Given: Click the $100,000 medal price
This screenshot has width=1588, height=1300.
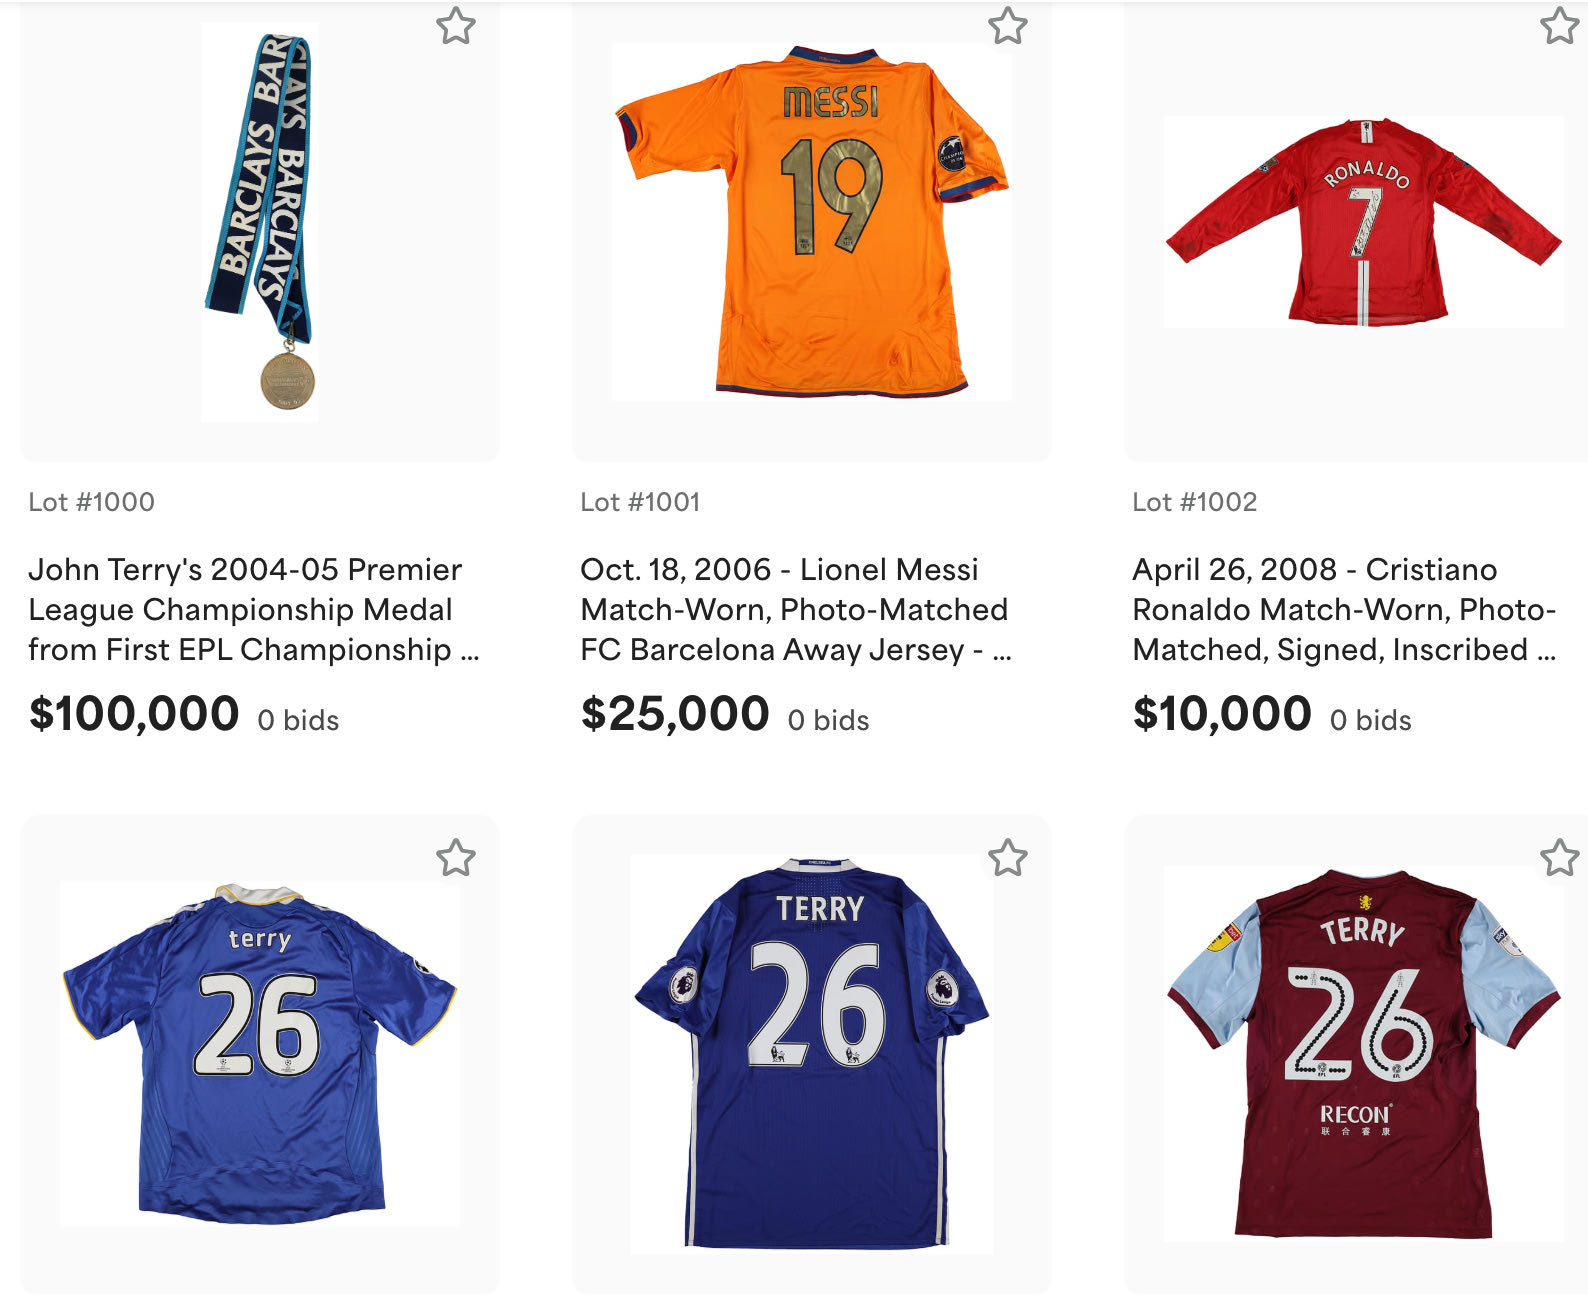Looking at the screenshot, I should (134, 714).
